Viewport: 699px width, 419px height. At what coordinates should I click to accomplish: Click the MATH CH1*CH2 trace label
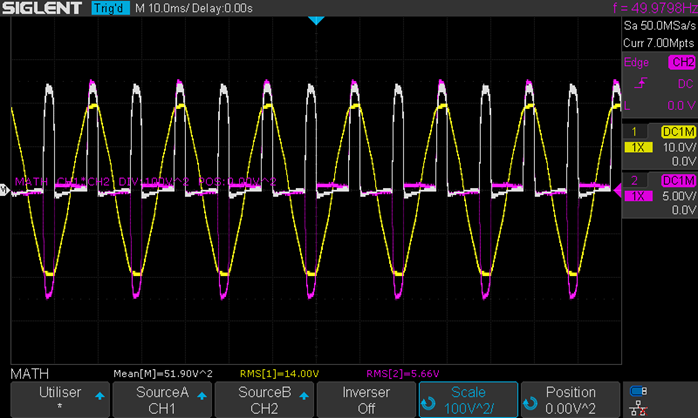(x=145, y=182)
